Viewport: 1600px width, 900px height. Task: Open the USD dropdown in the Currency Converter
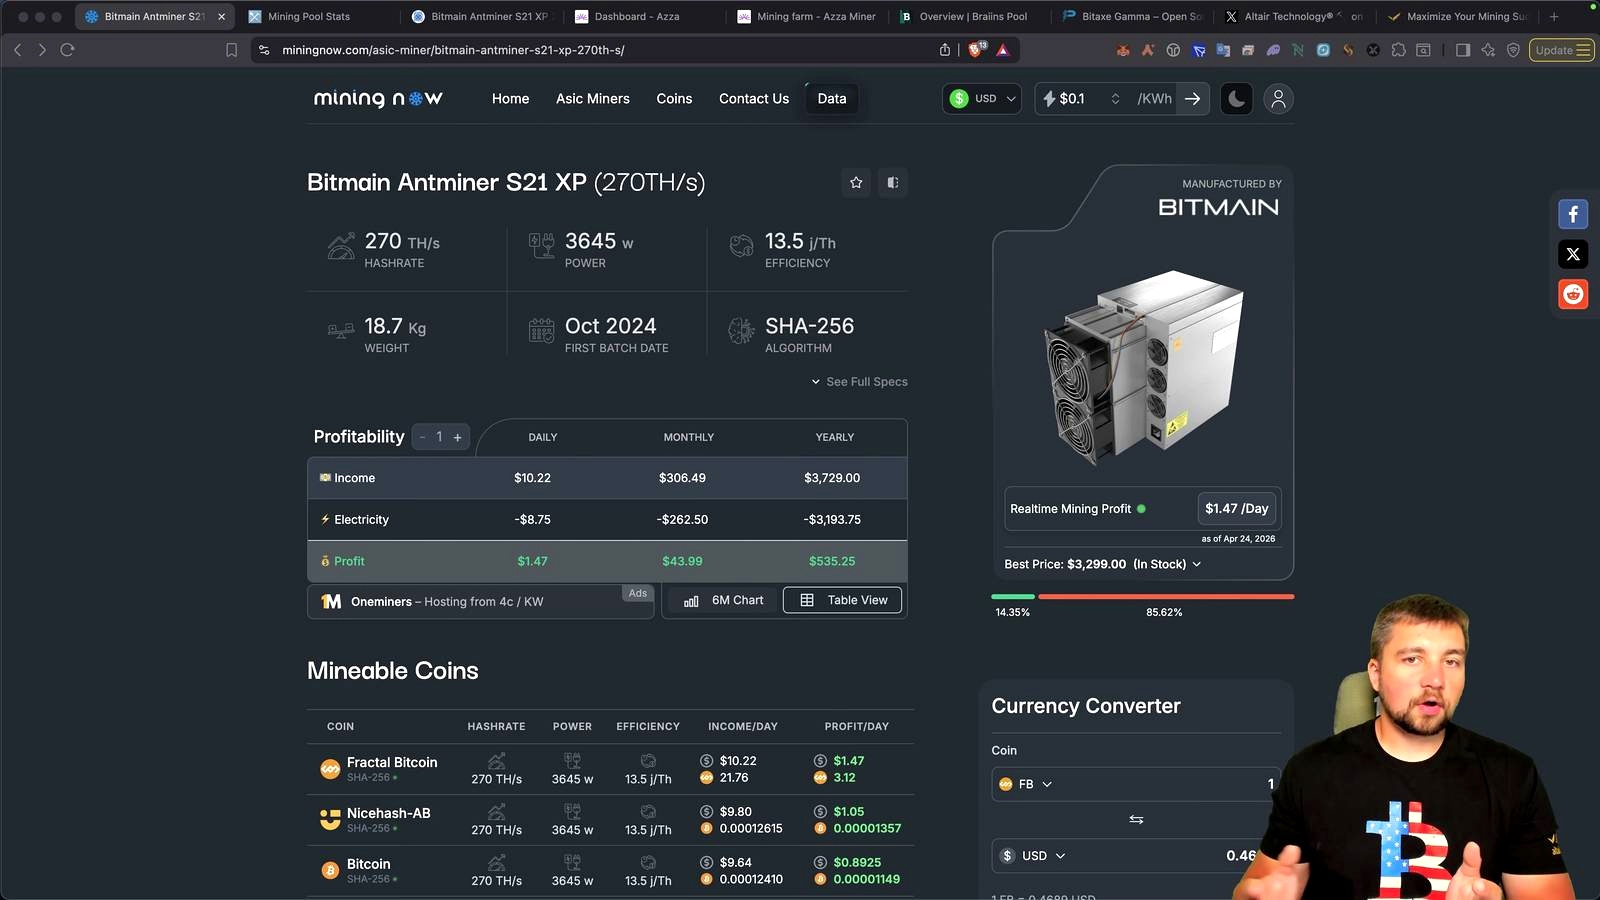1033,856
